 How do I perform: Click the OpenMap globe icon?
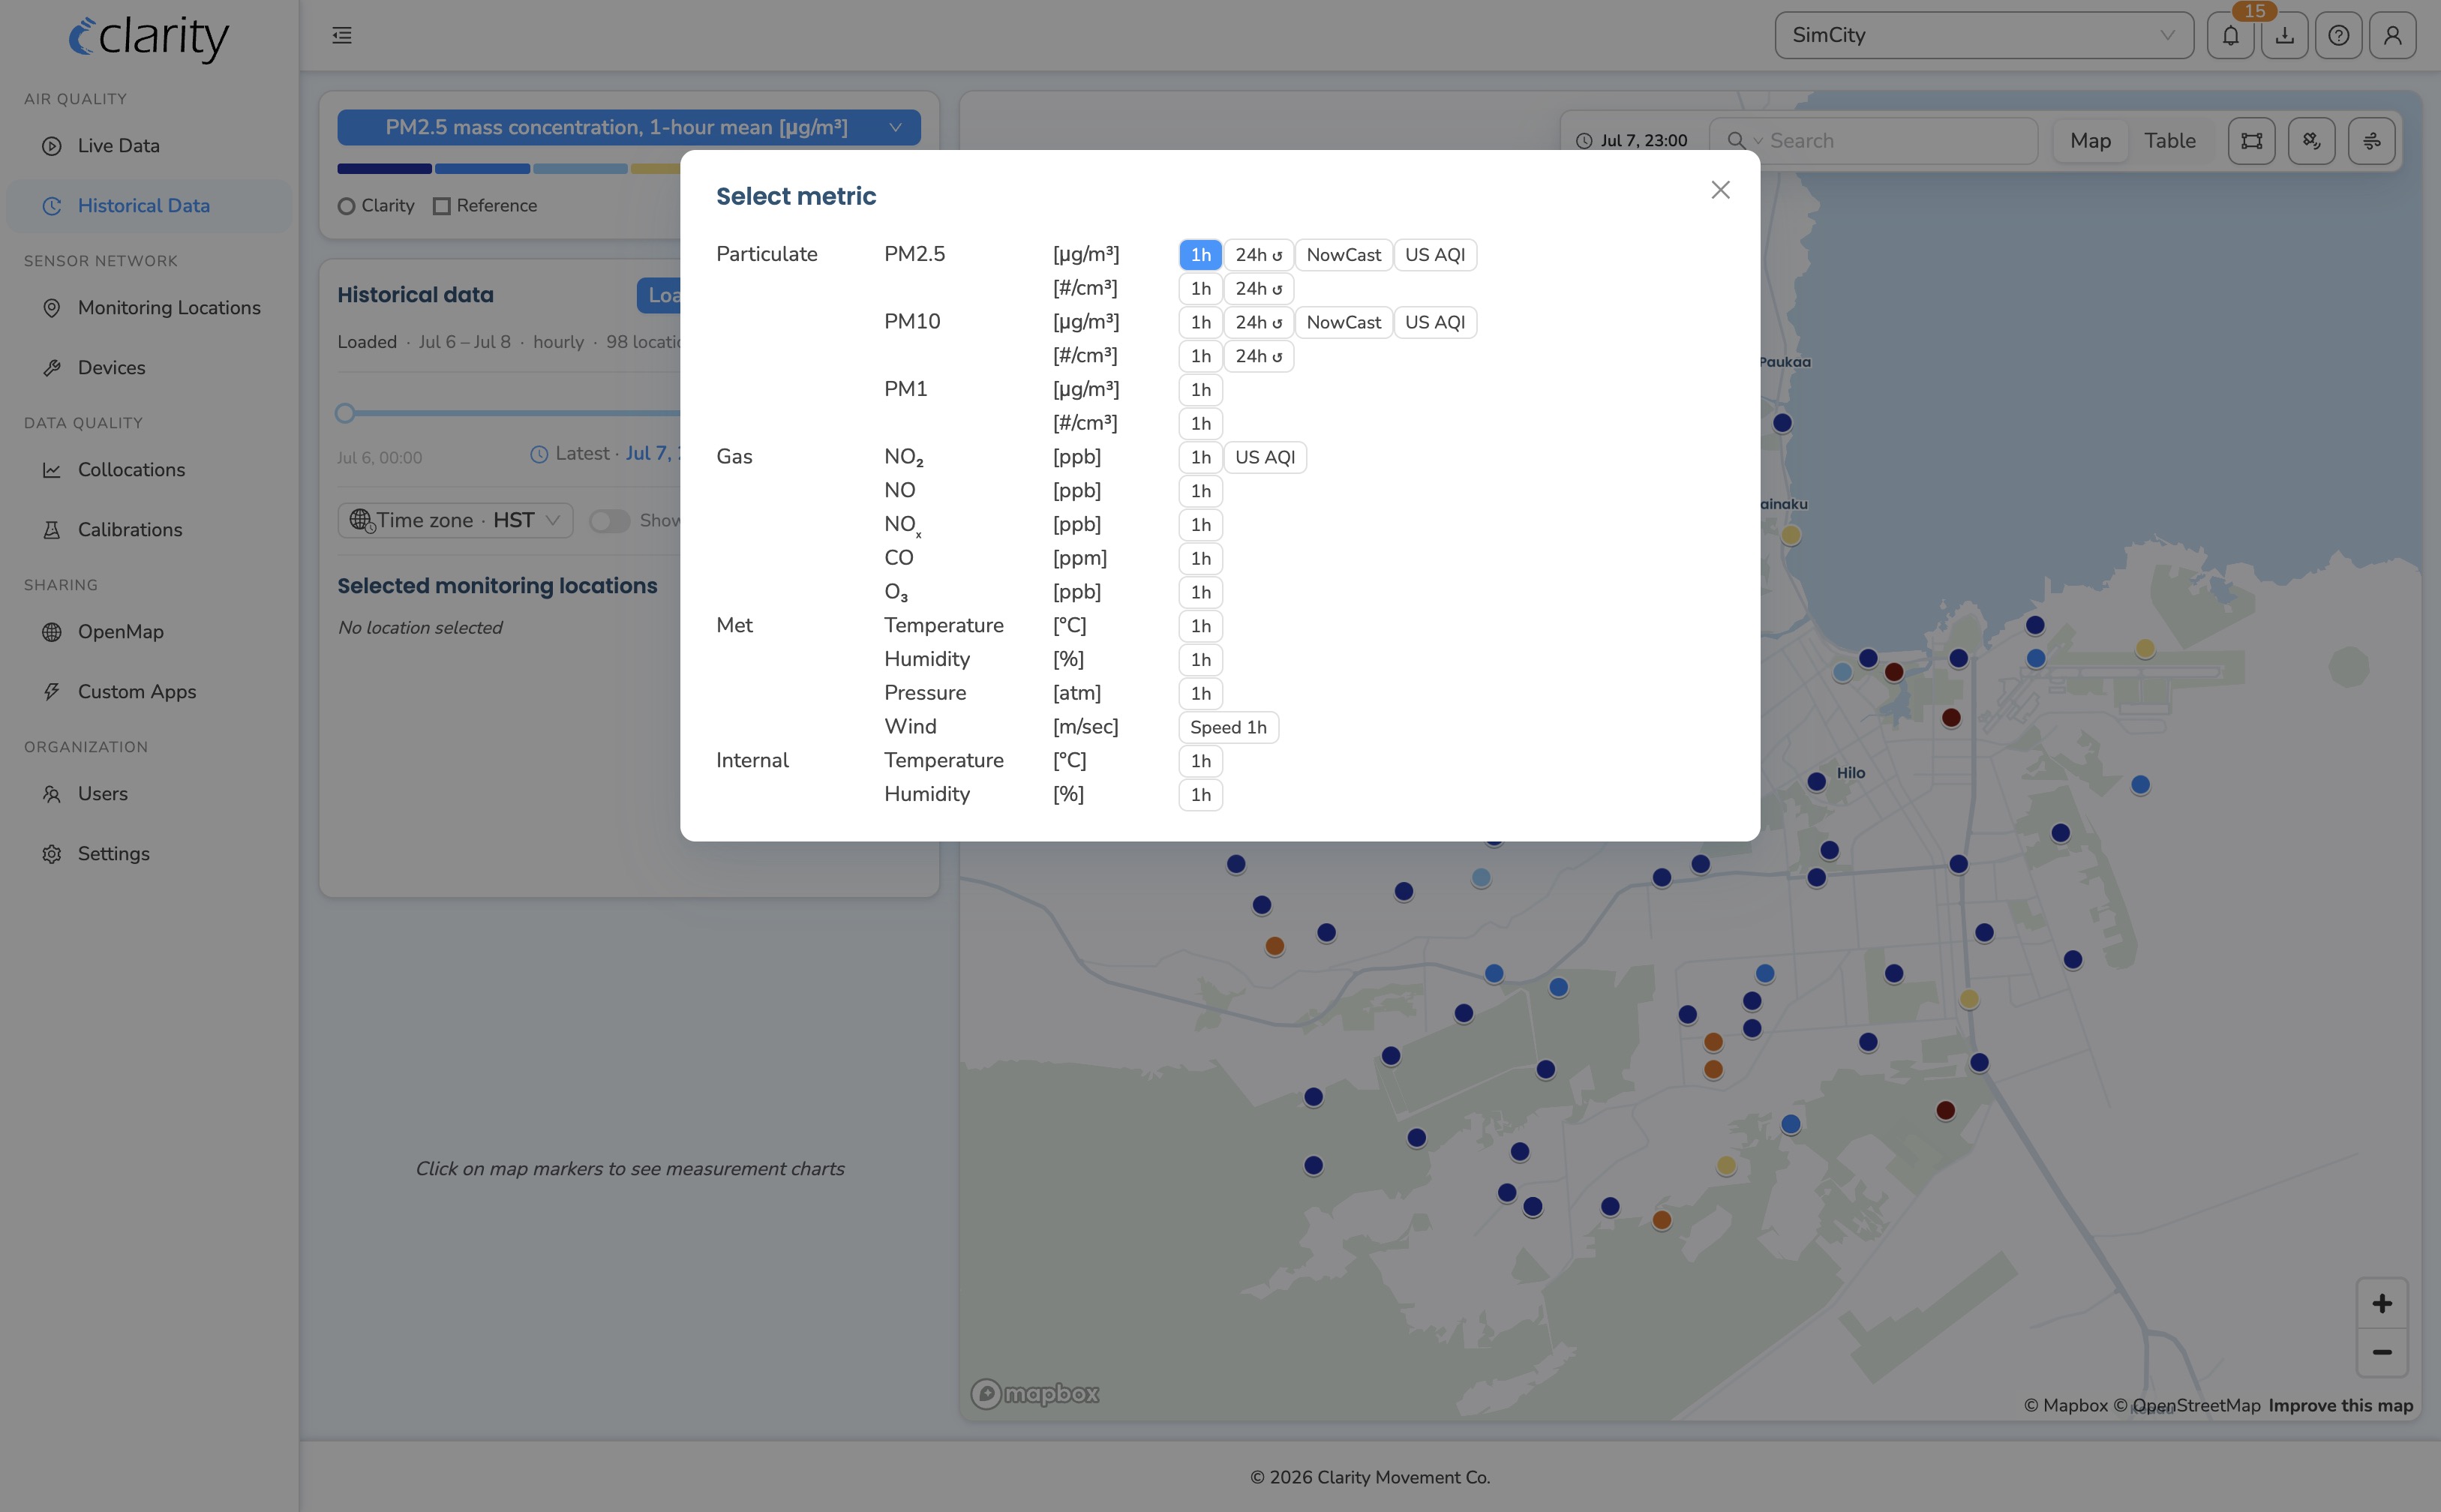[x=52, y=632]
